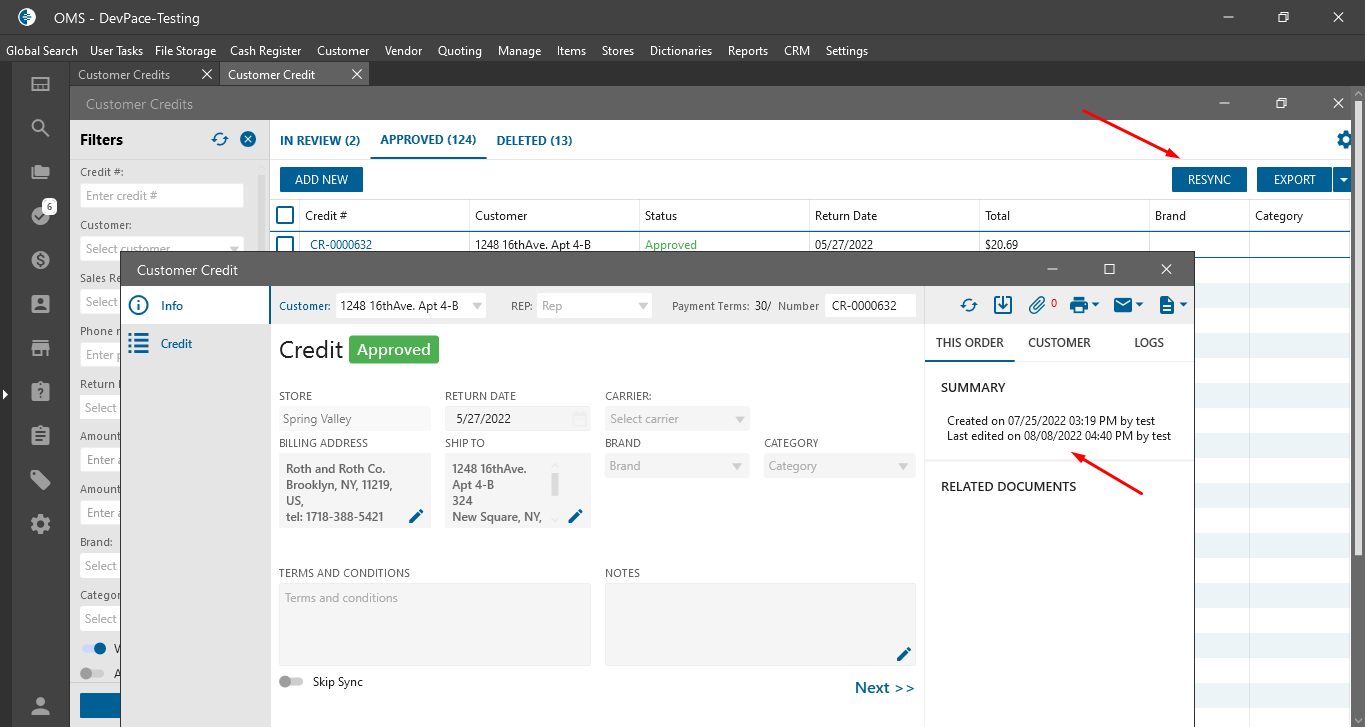Open the Customer dropdown in Customer Credit header
Screen dimensions: 1365x727
point(410,306)
